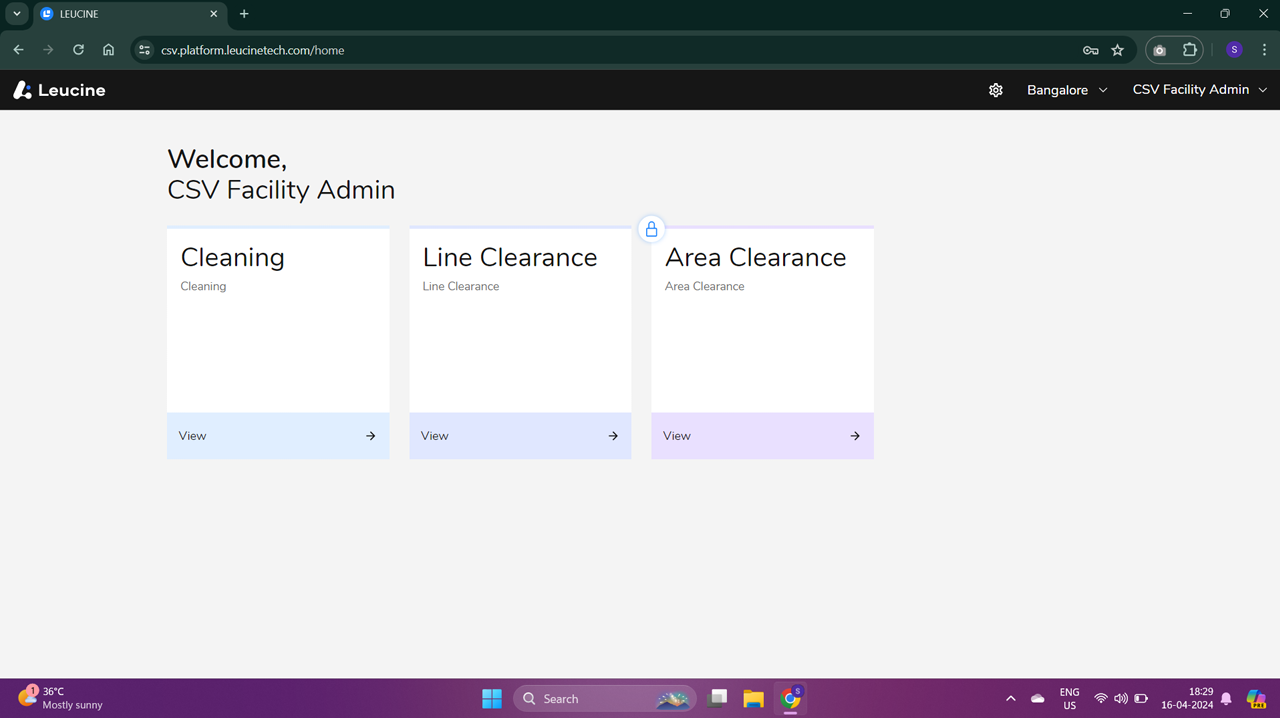1280x718 pixels.
Task: Click View on the Line Clearance card
Action: tap(520, 436)
